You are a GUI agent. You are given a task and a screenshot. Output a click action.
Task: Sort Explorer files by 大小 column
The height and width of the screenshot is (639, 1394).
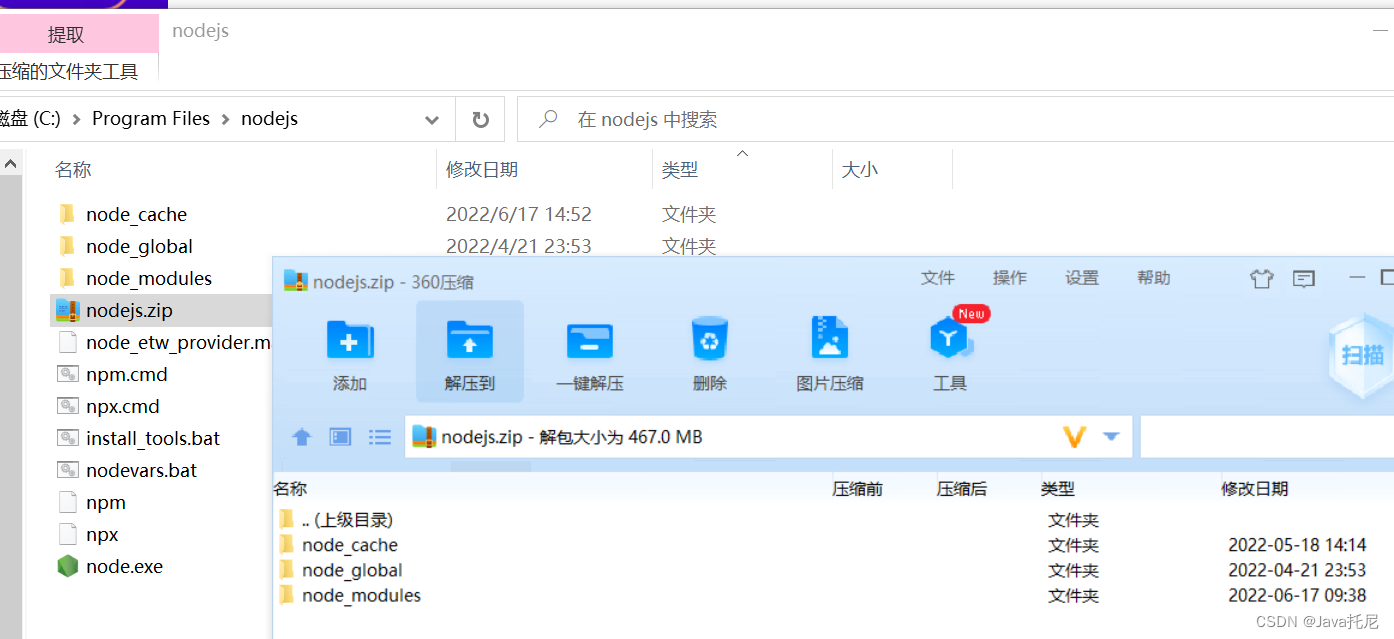860,170
